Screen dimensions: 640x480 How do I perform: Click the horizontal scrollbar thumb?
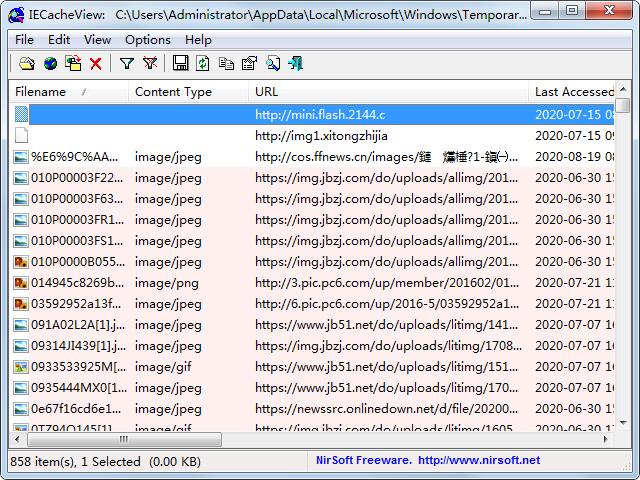[124, 440]
